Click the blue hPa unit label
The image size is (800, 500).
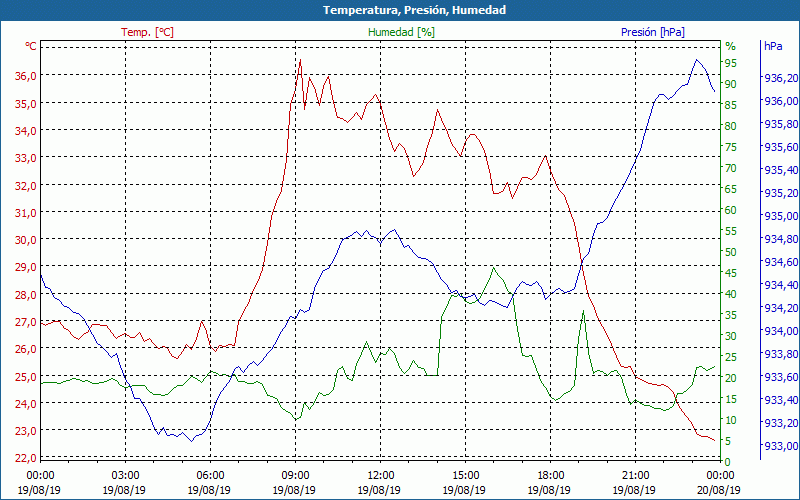pos(773,45)
